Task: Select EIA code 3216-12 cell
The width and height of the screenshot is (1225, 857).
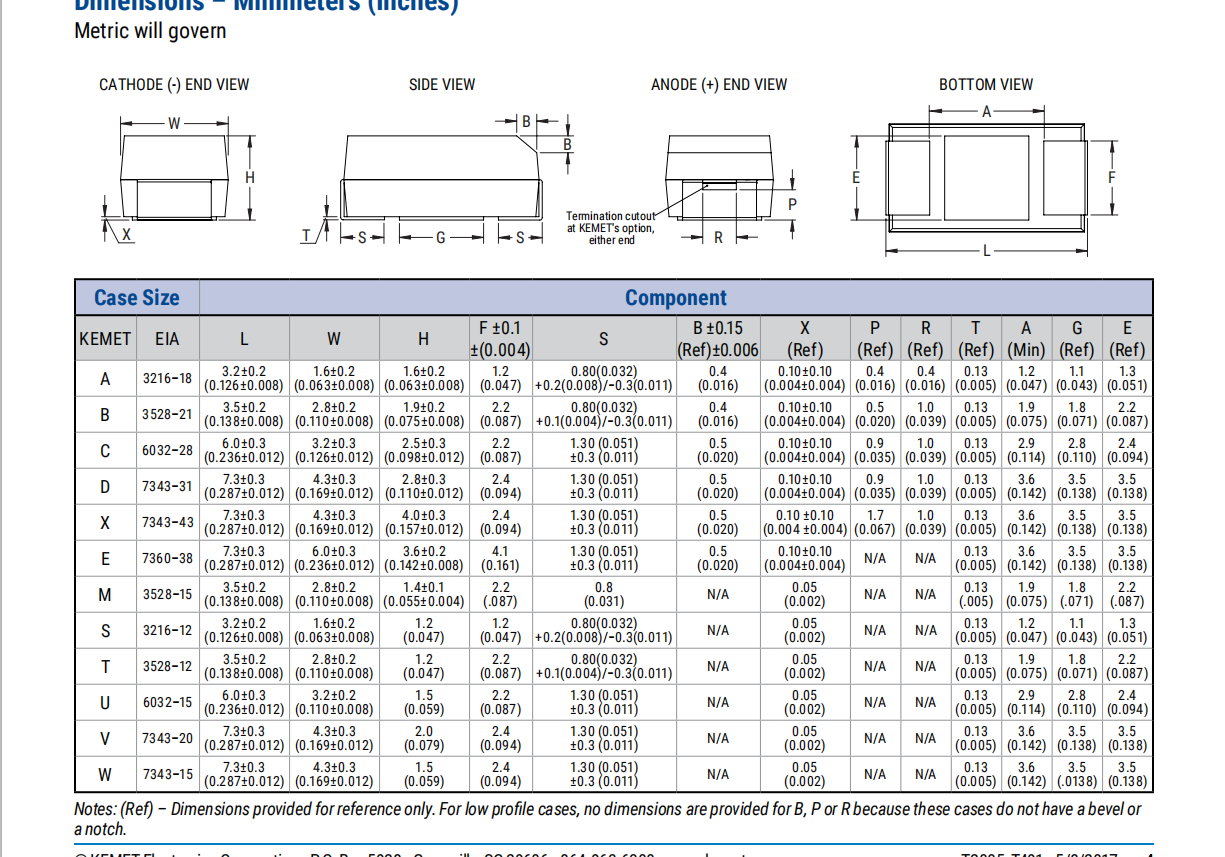Action: tap(167, 631)
